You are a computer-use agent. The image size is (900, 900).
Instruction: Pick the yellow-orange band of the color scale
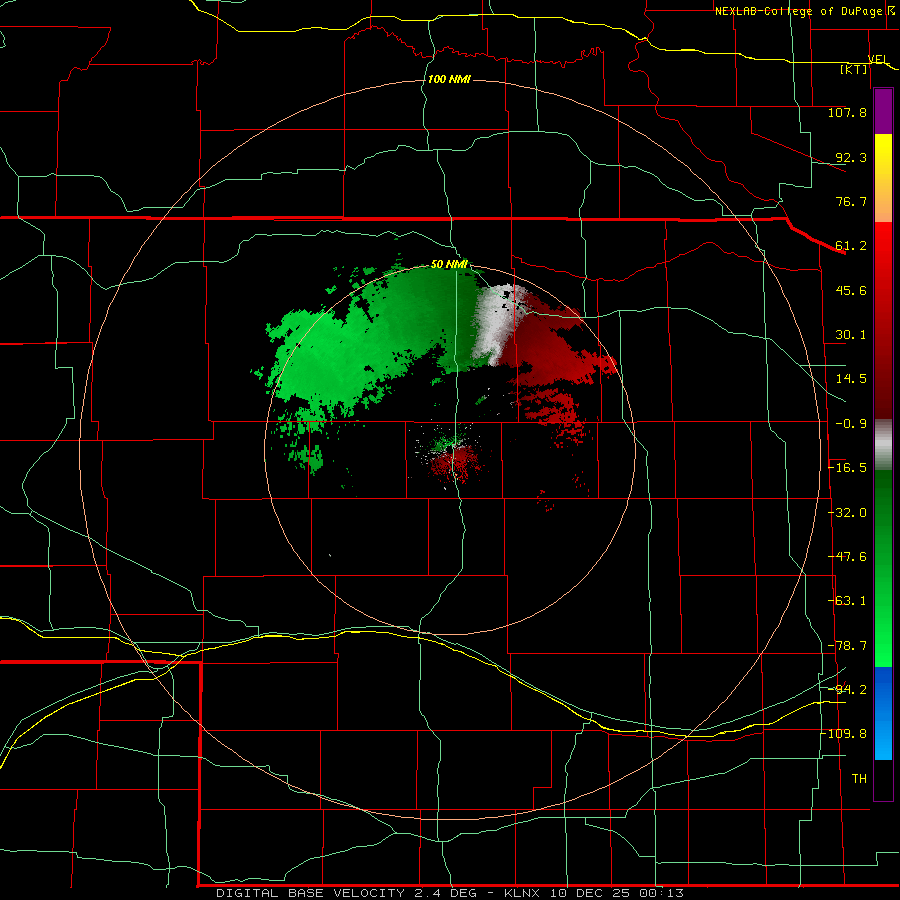coord(883,178)
